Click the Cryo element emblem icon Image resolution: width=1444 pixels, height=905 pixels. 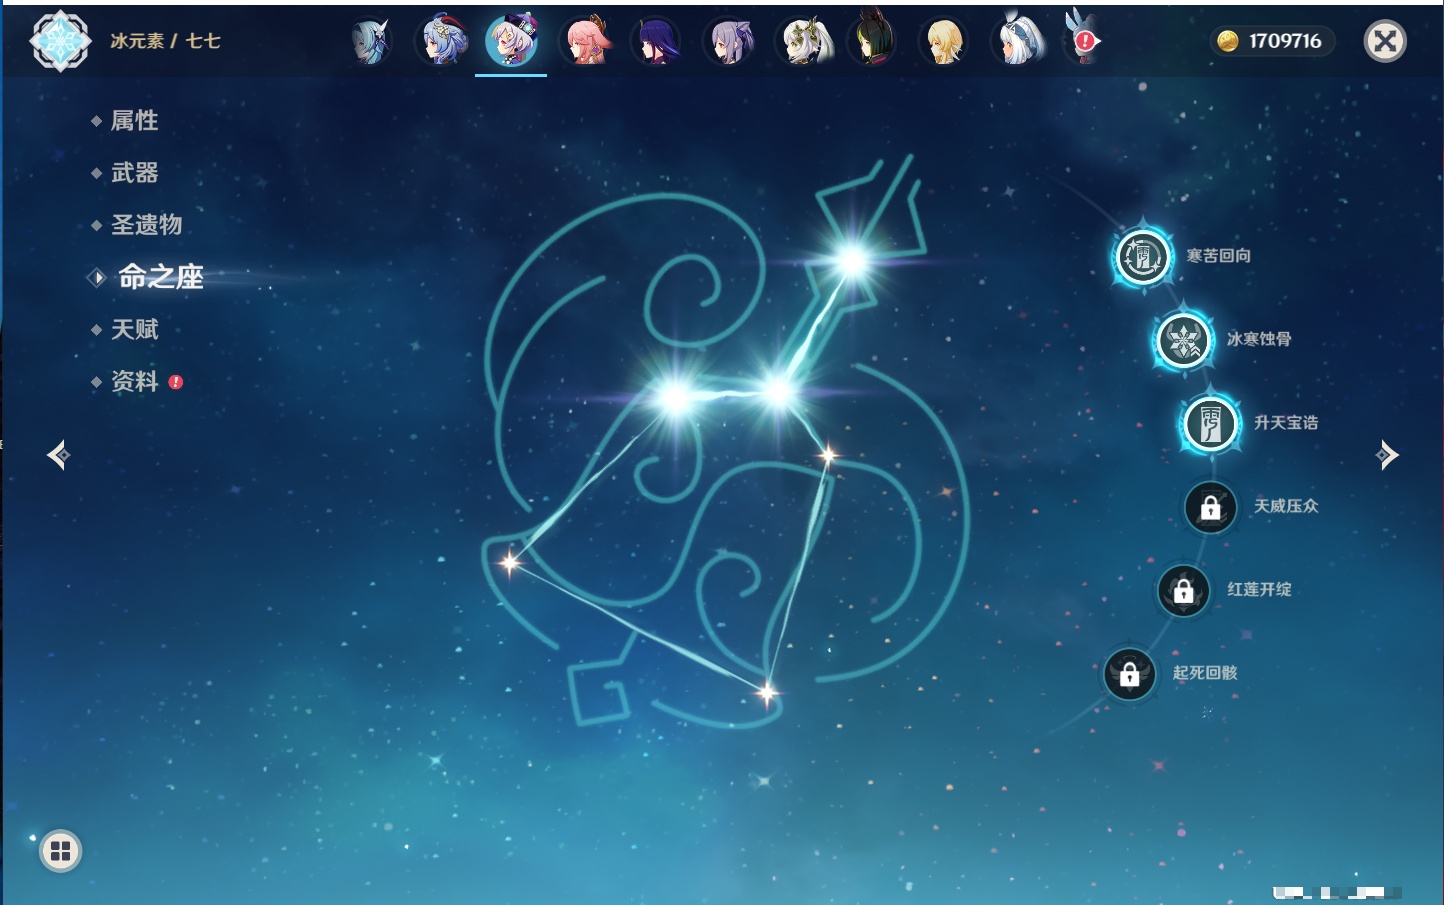tap(60, 41)
